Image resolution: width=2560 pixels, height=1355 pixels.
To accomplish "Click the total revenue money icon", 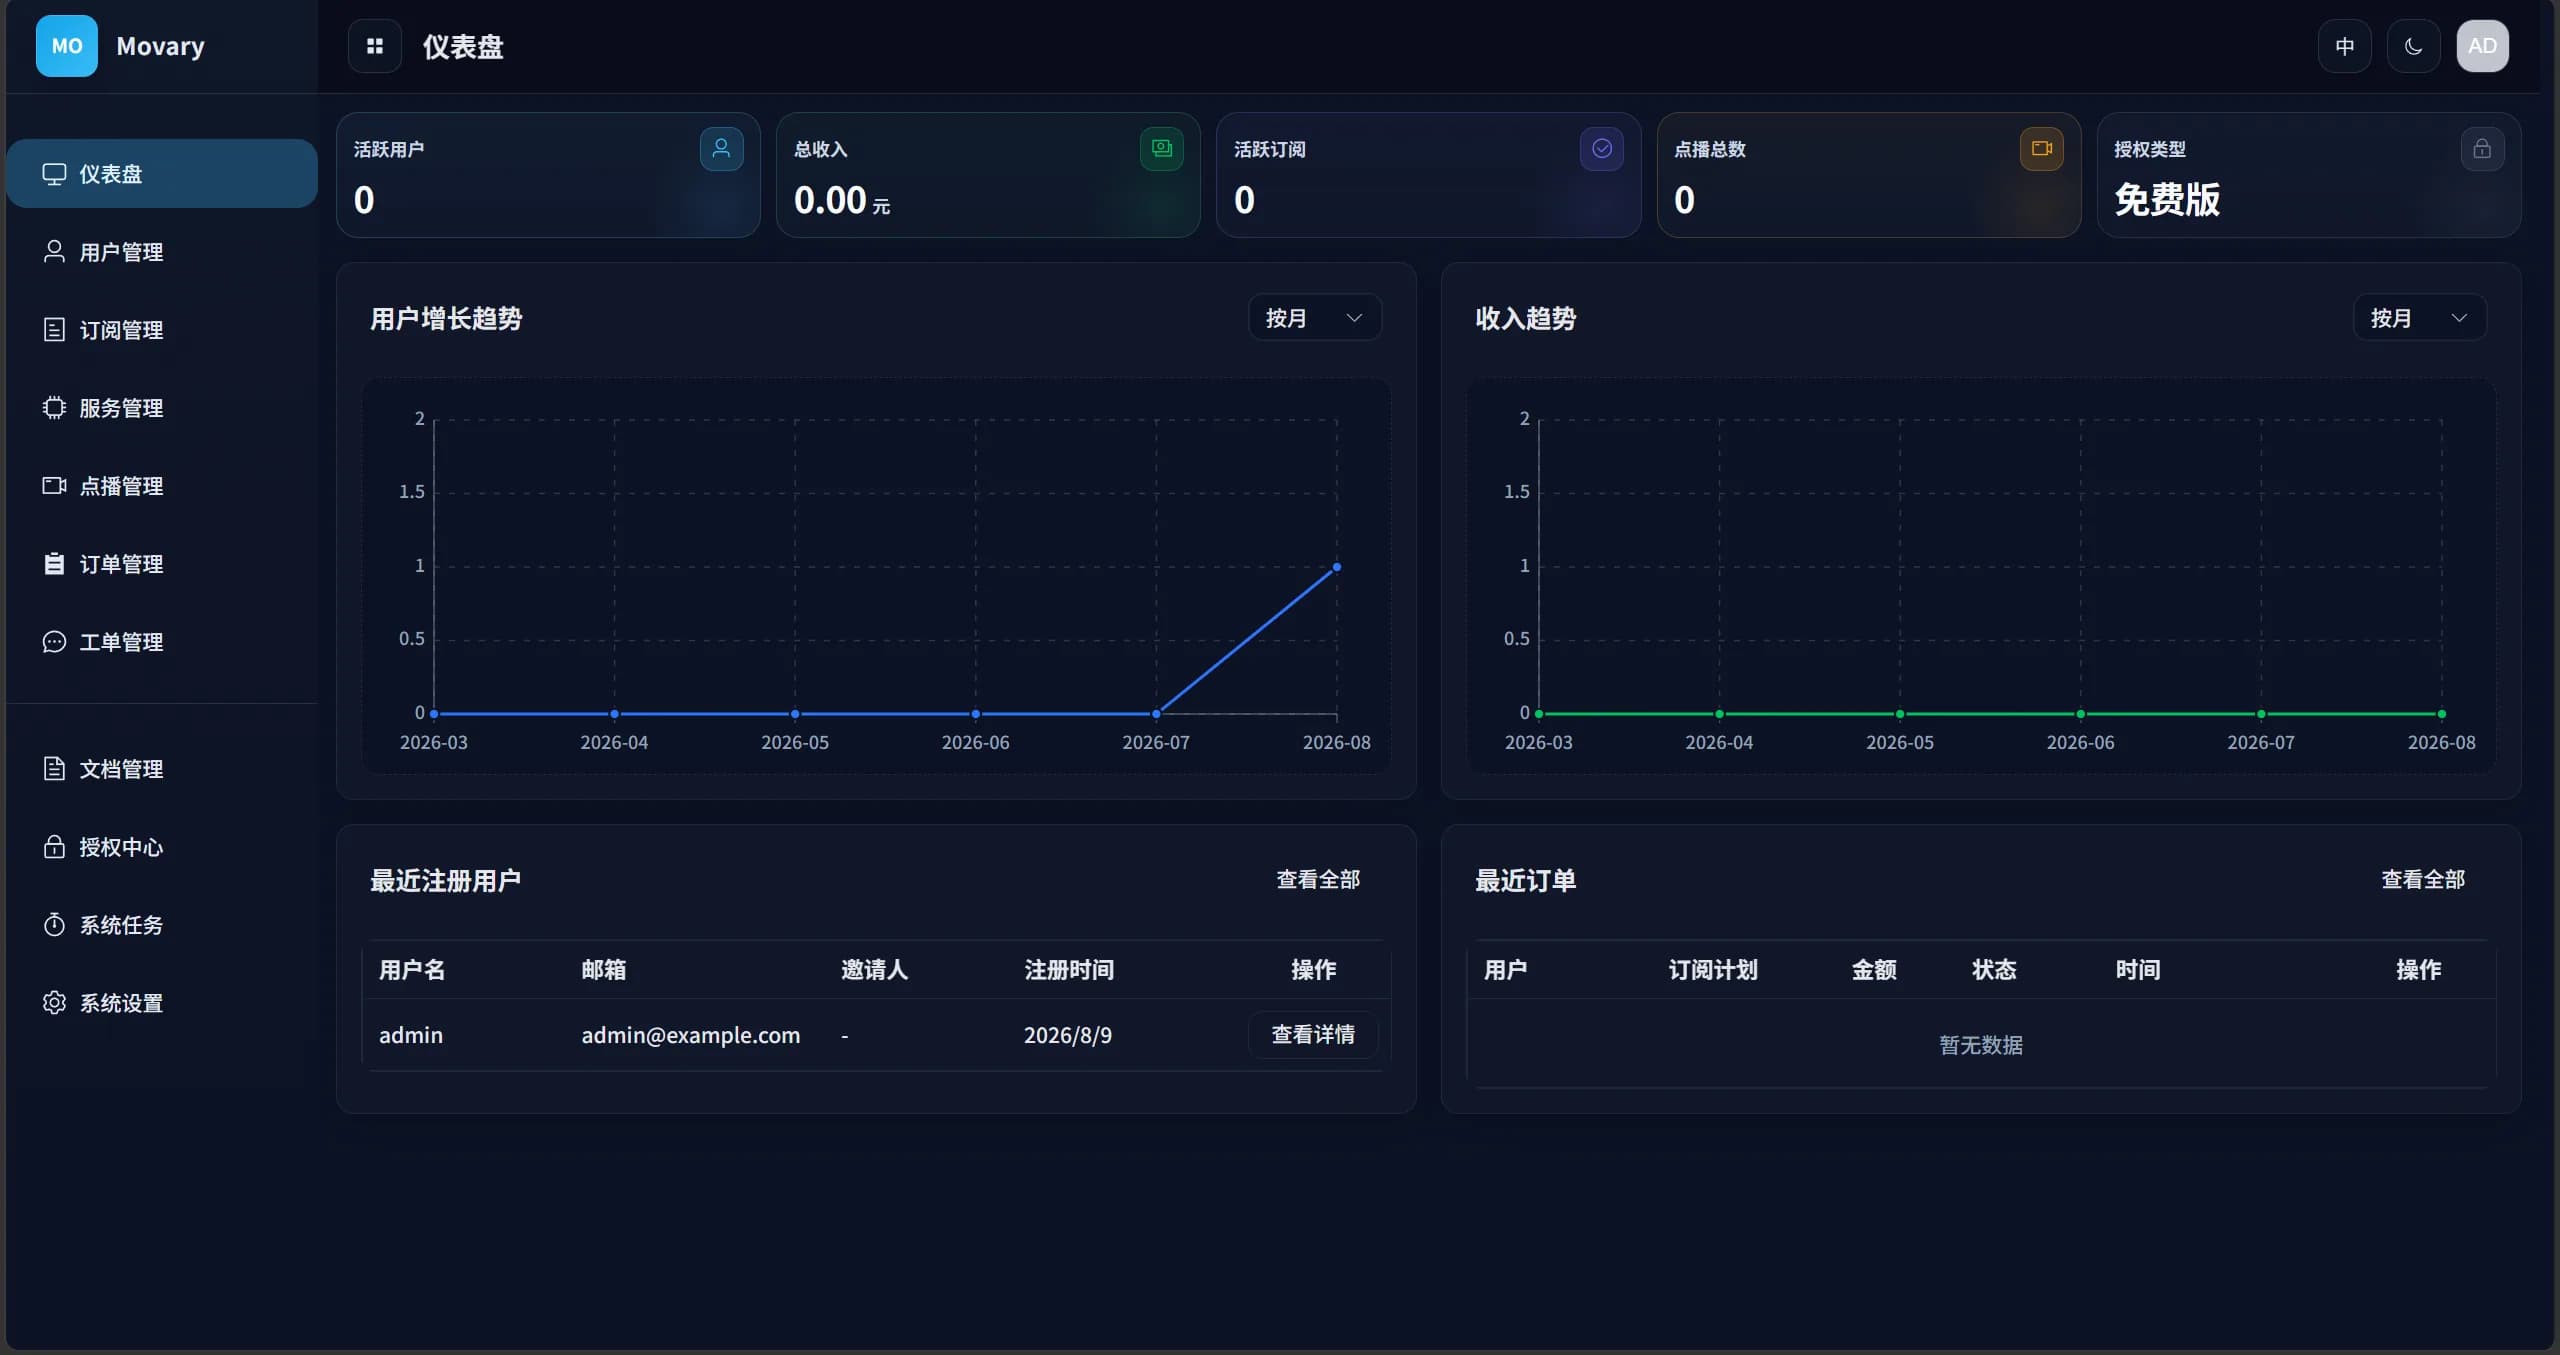I will click(1161, 149).
